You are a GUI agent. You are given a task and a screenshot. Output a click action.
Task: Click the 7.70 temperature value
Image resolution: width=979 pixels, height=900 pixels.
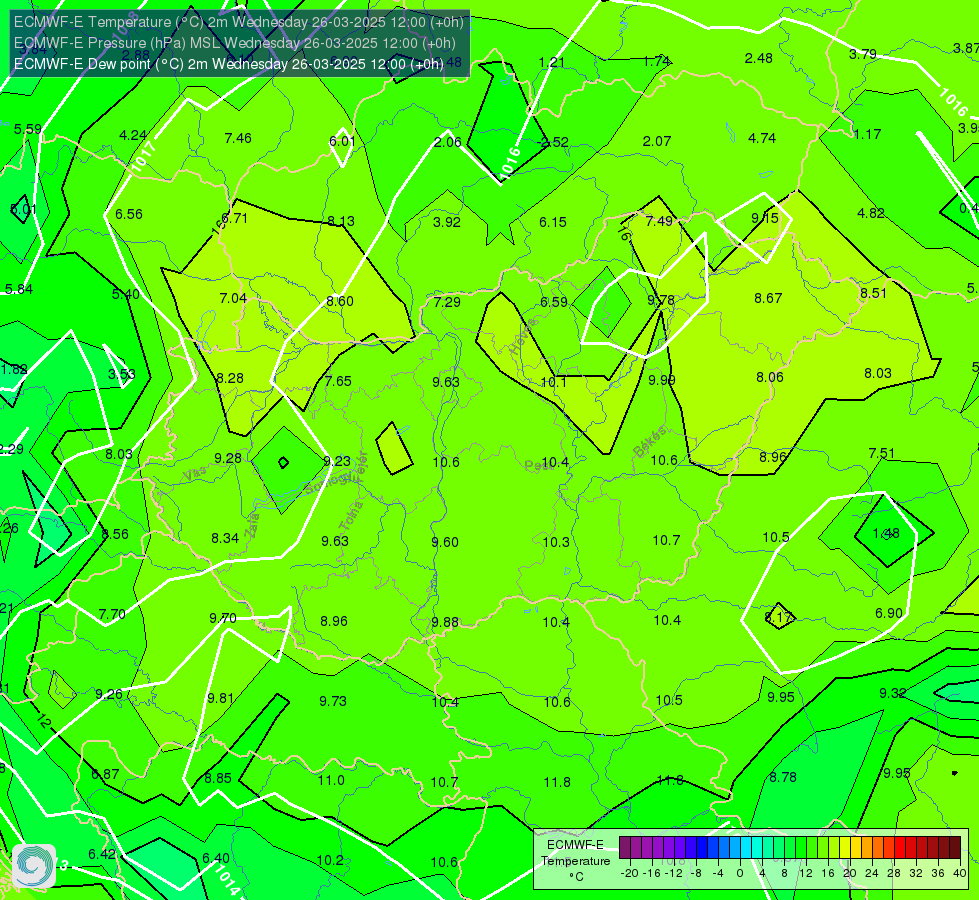click(112, 615)
